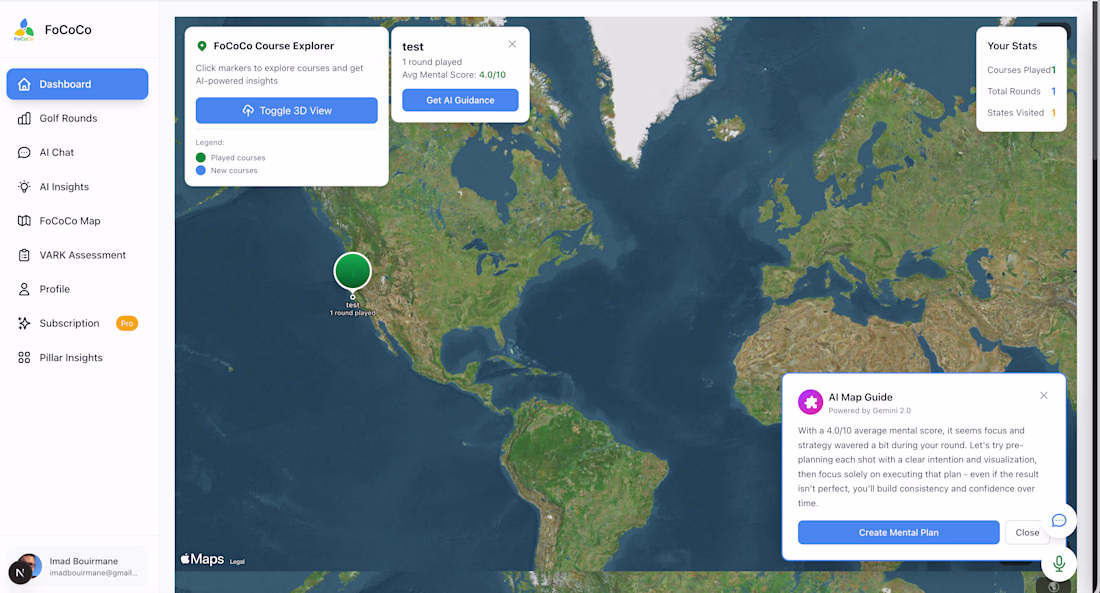Click Get AI Guidance button
This screenshot has height=593, width=1100.
tap(460, 100)
